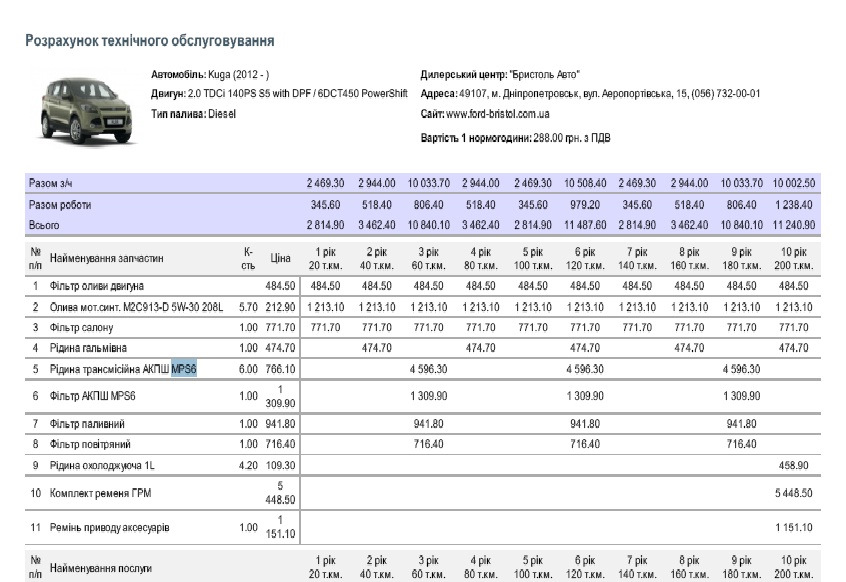Viewport: 846px width, 582px height.
Task: Click the engine description 2.0 TDCi 140PS line
Action: point(279,93)
